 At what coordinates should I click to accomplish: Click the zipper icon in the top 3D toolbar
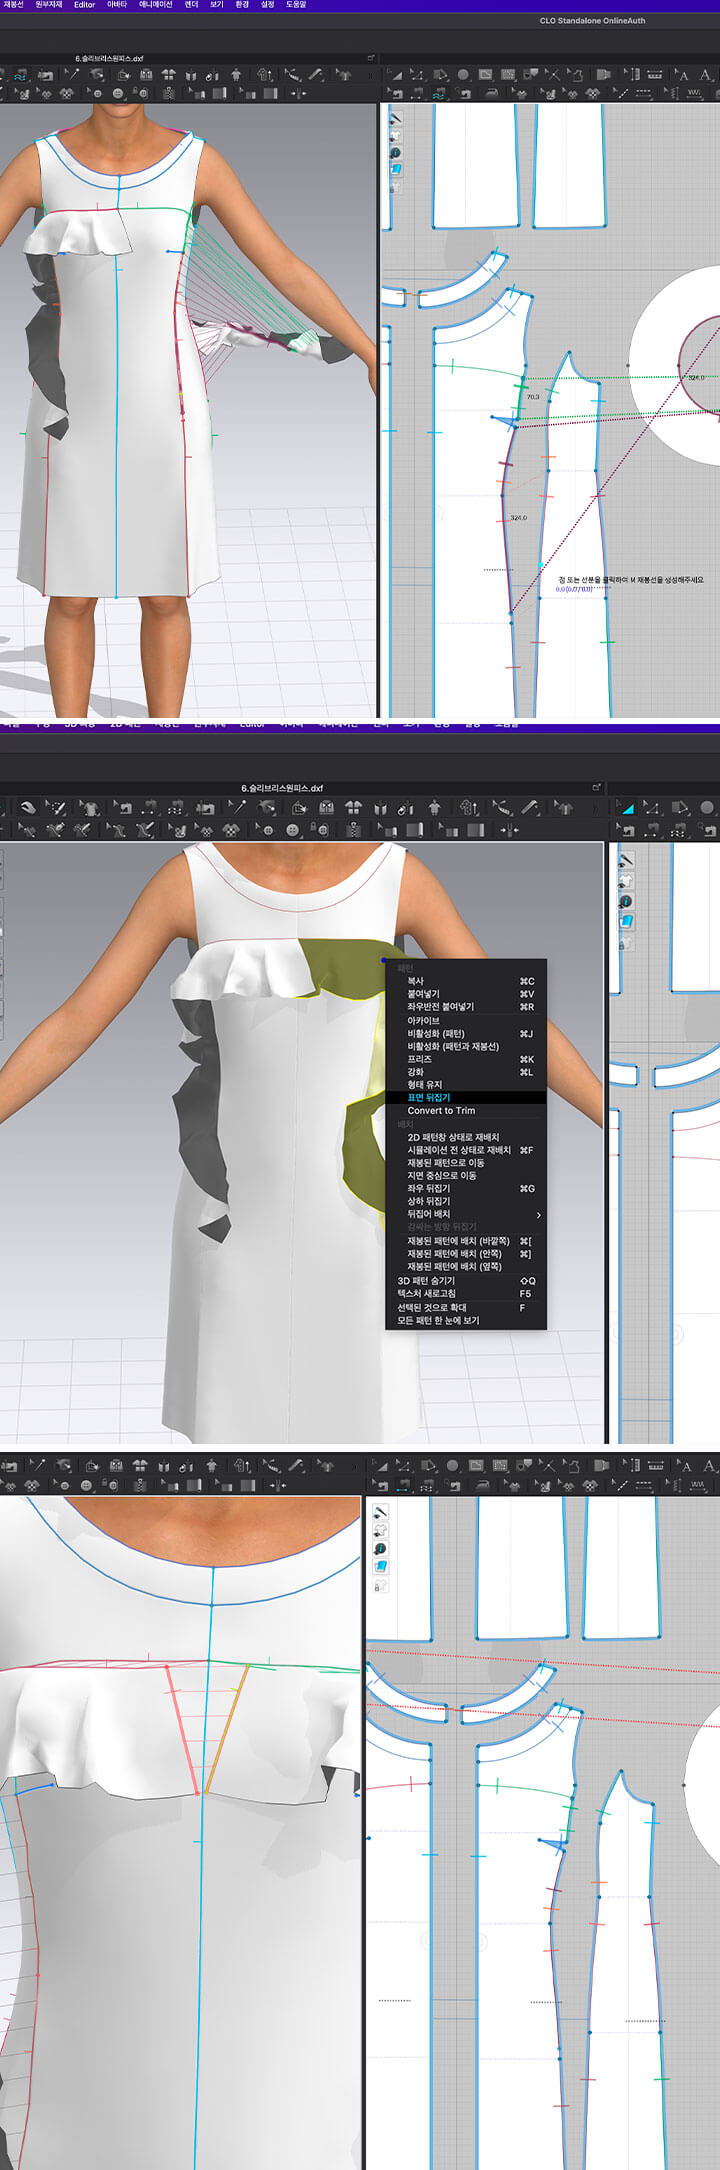[168, 93]
